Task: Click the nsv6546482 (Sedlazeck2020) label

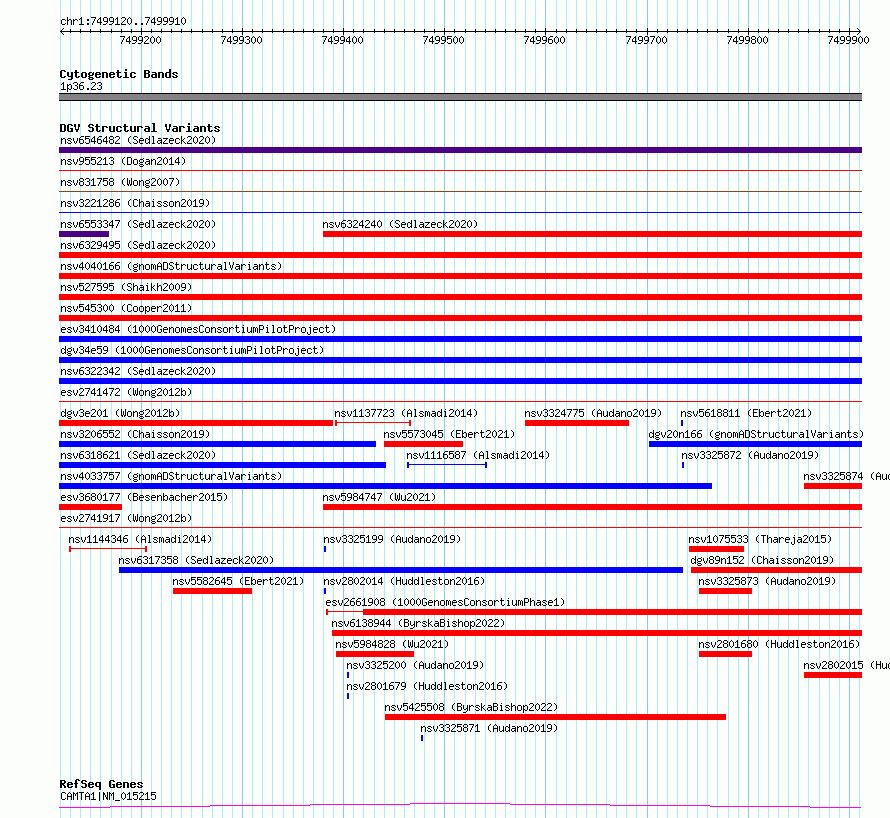Action: point(138,140)
